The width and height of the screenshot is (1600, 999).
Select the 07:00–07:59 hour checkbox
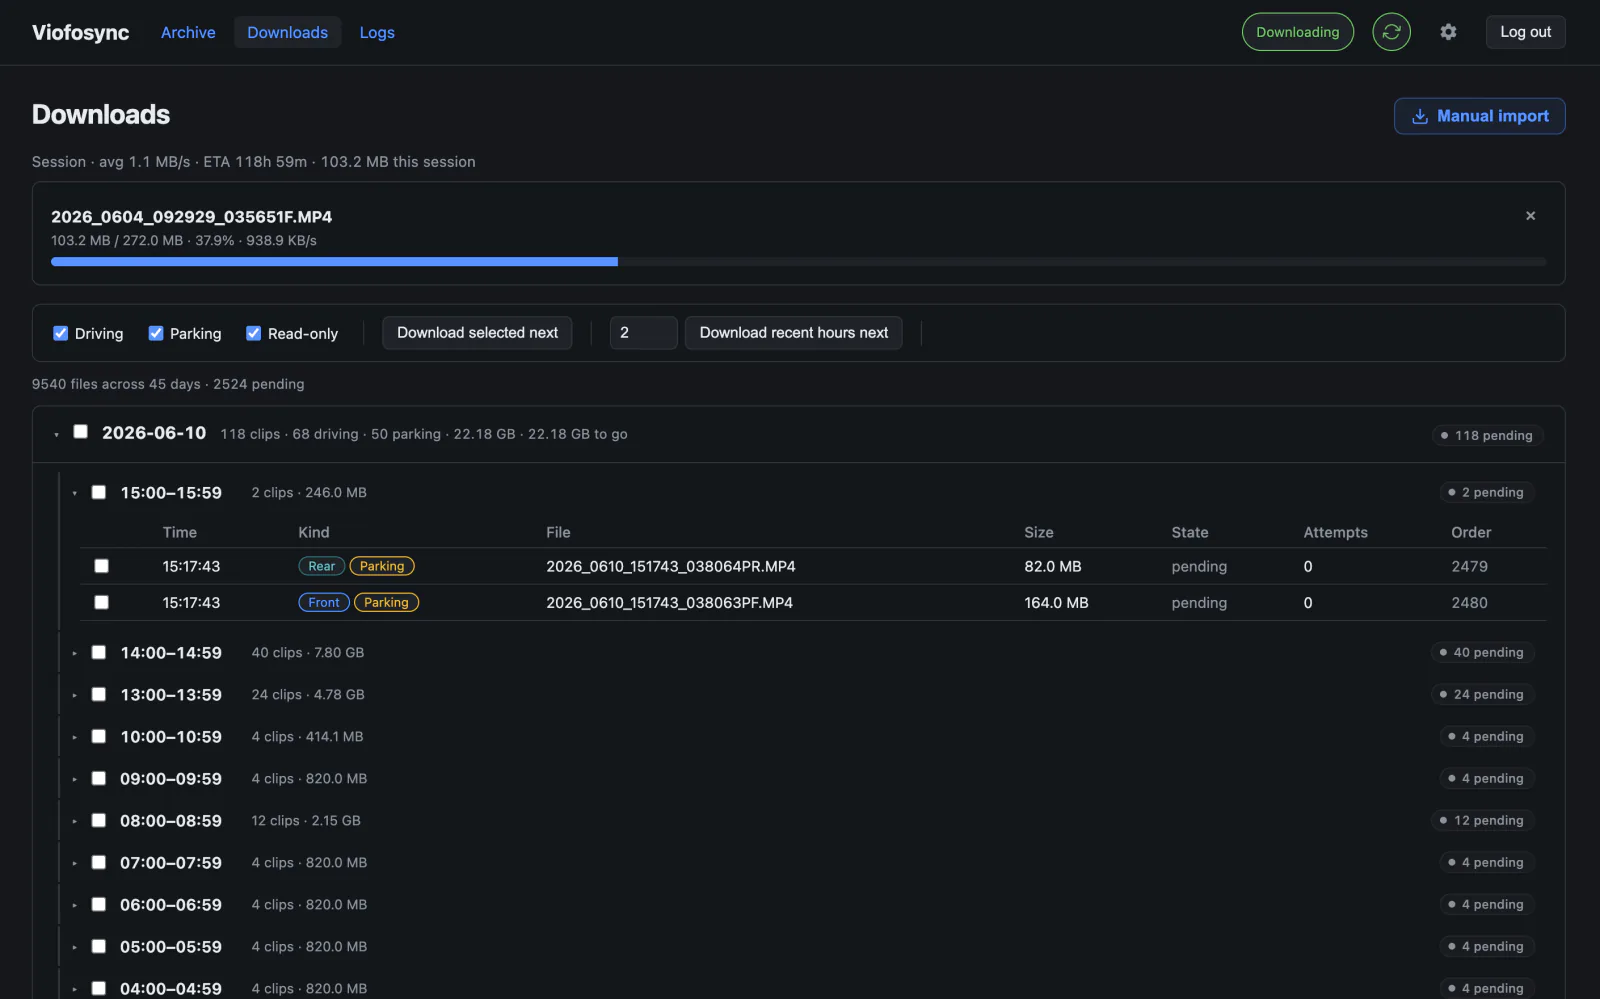point(99,862)
